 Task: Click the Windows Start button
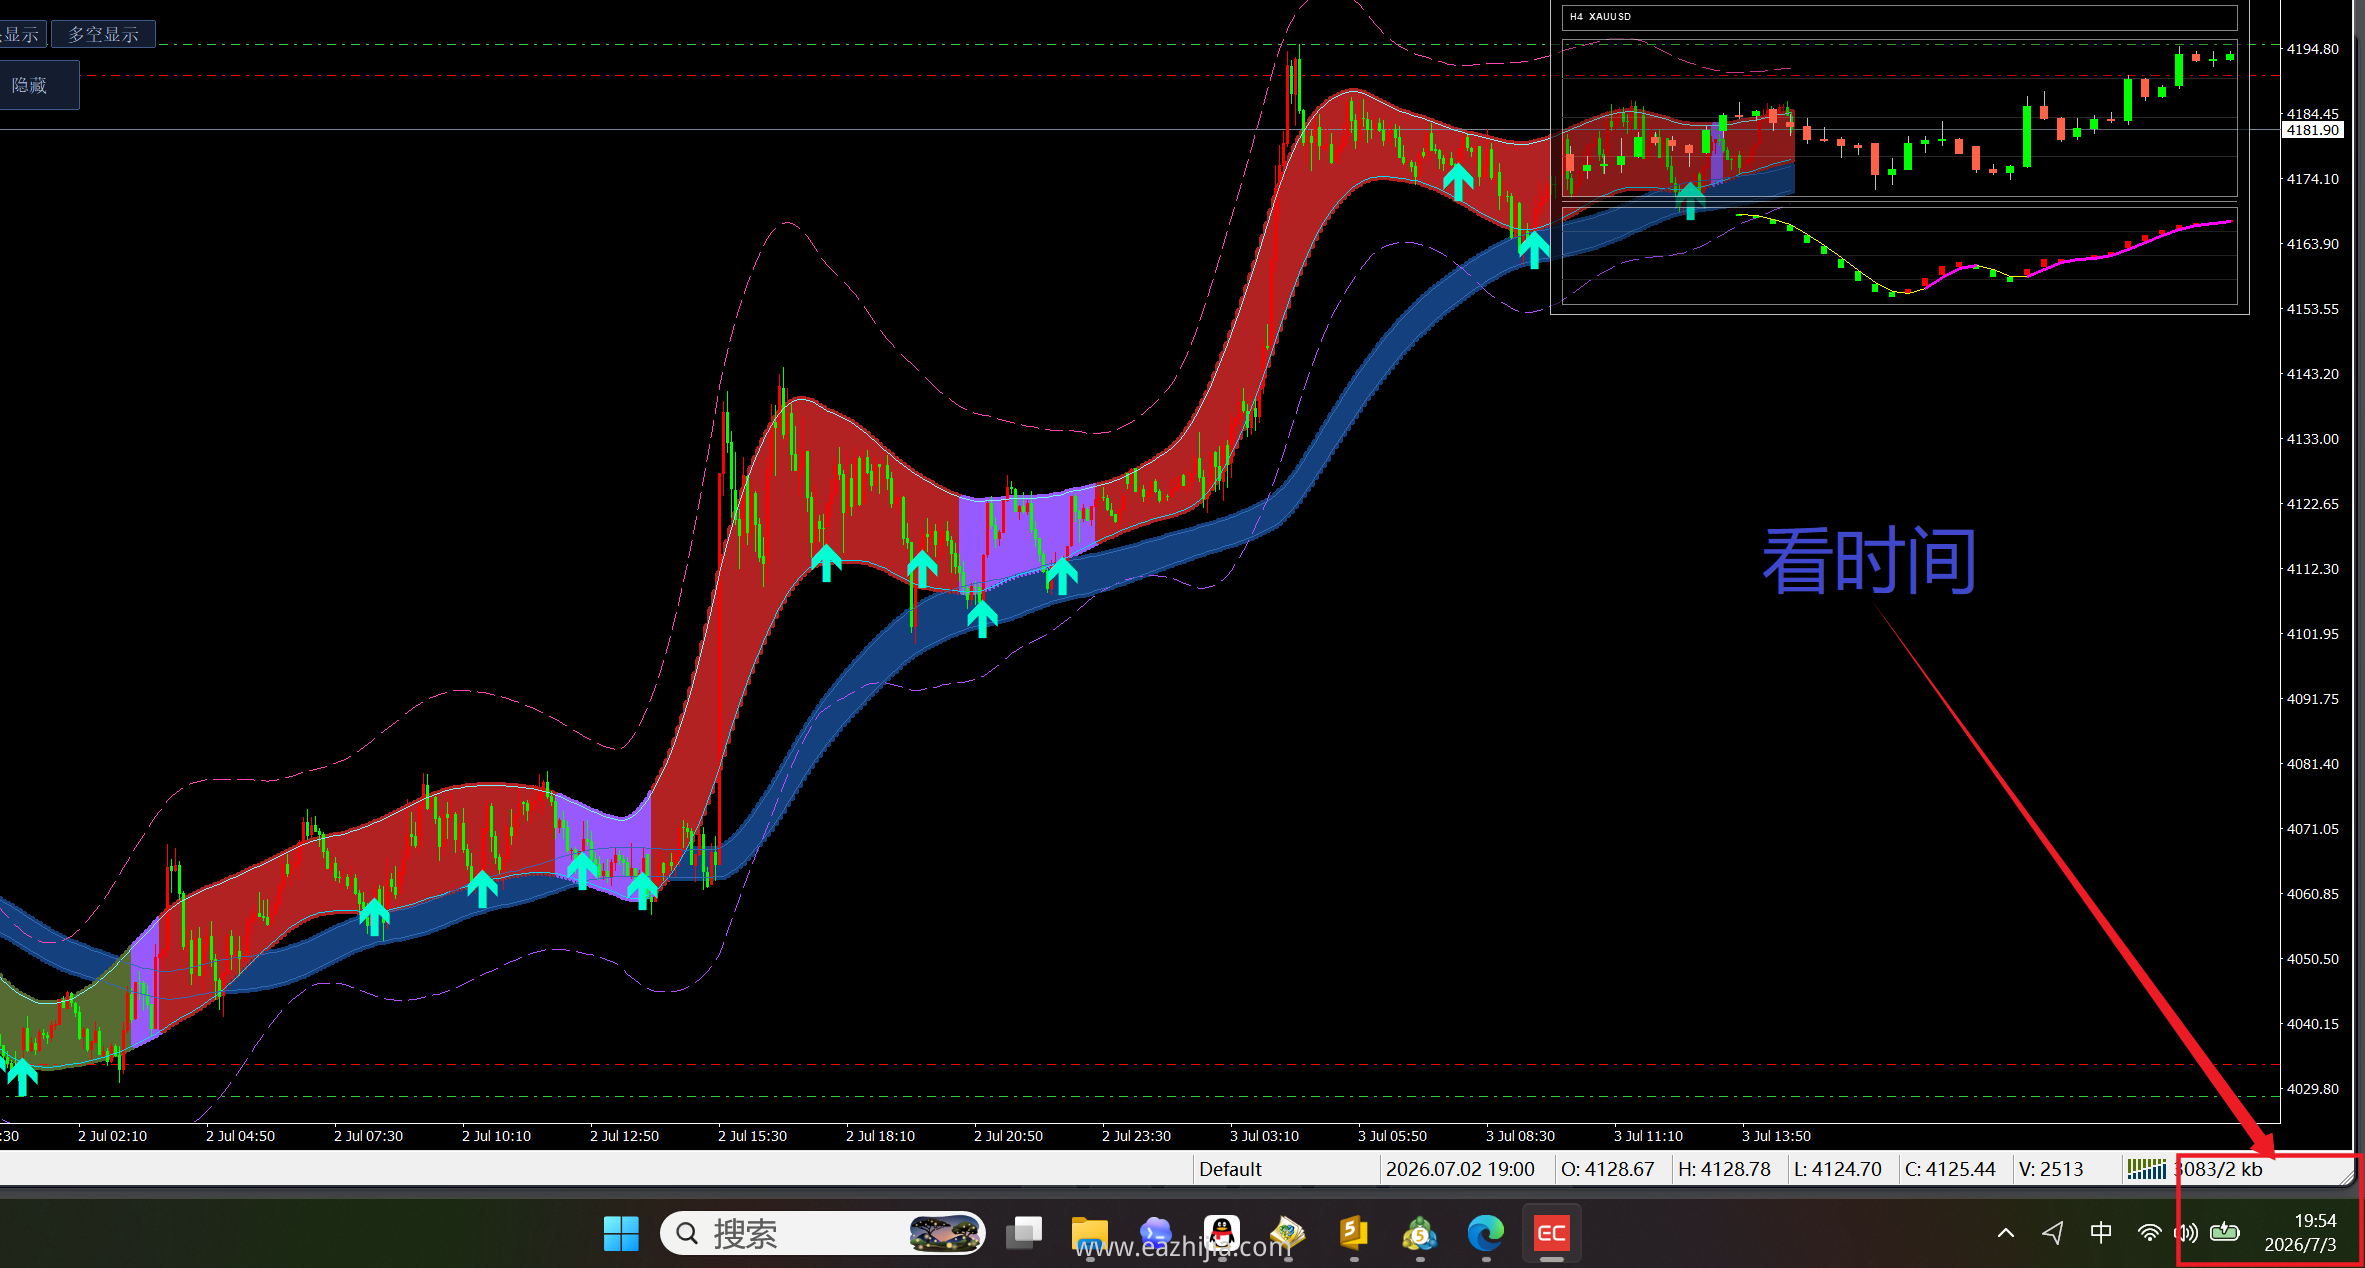(621, 1234)
